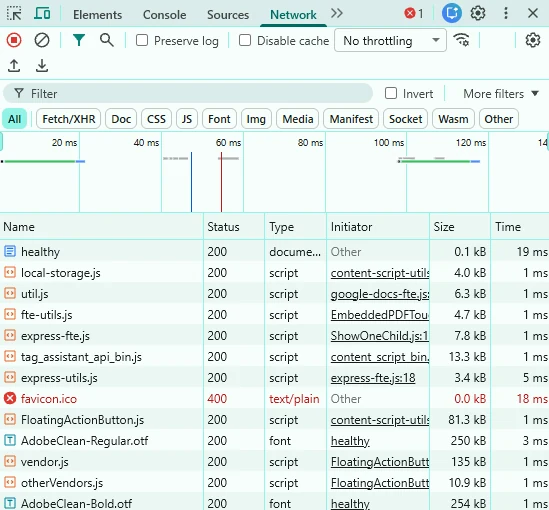Click into the Filter text field
This screenshot has height=510, width=549.
[x=188, y=93]
